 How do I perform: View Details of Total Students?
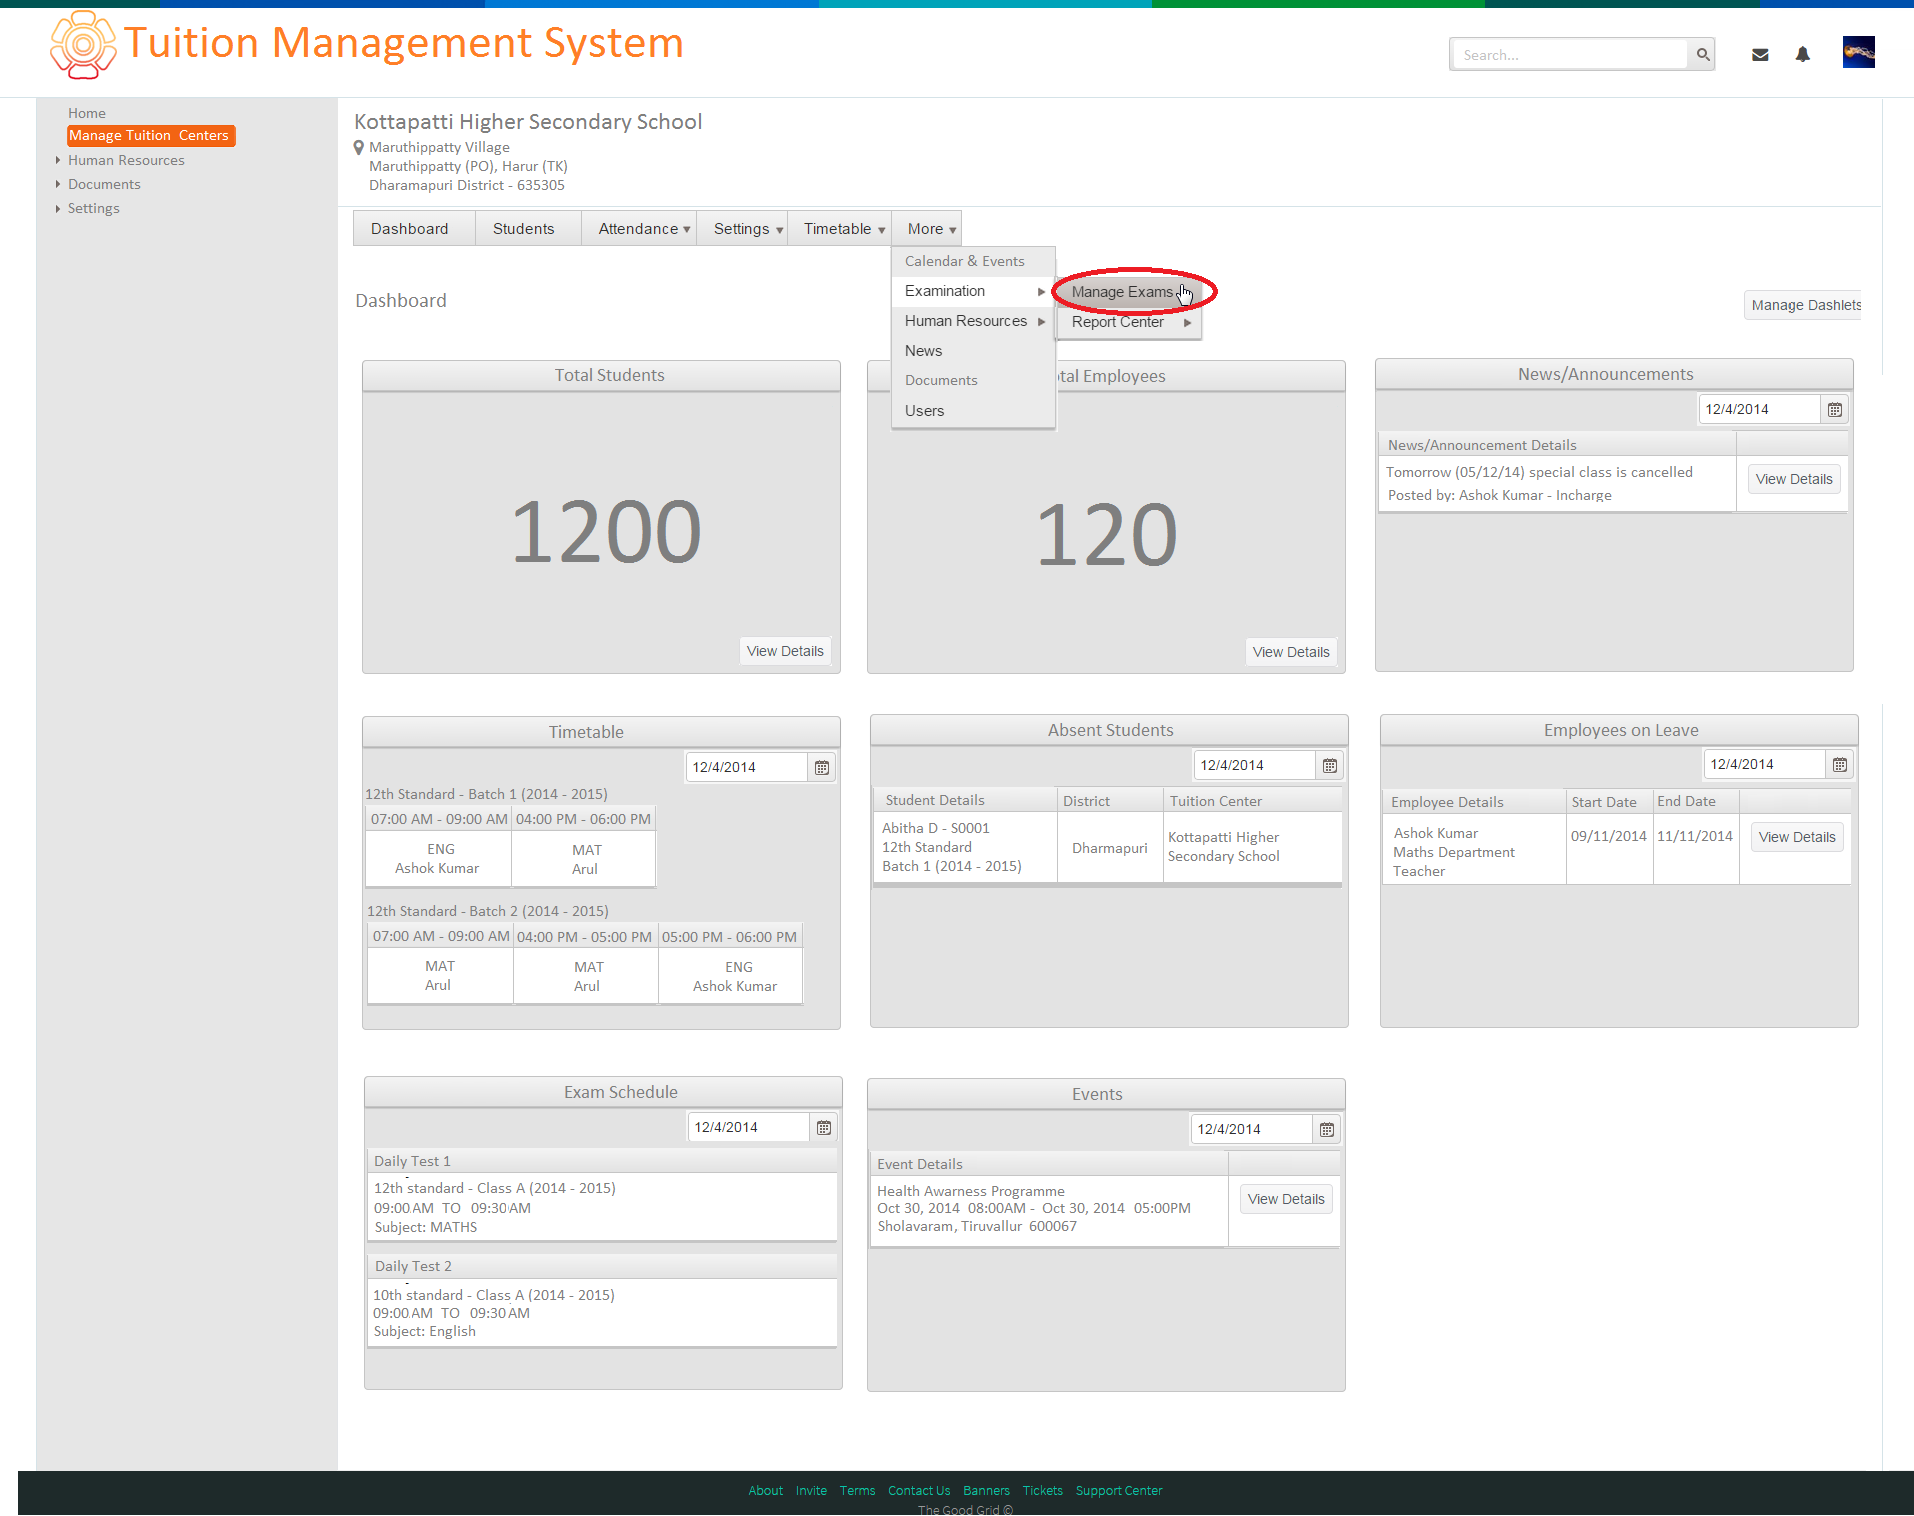(785, 651)
